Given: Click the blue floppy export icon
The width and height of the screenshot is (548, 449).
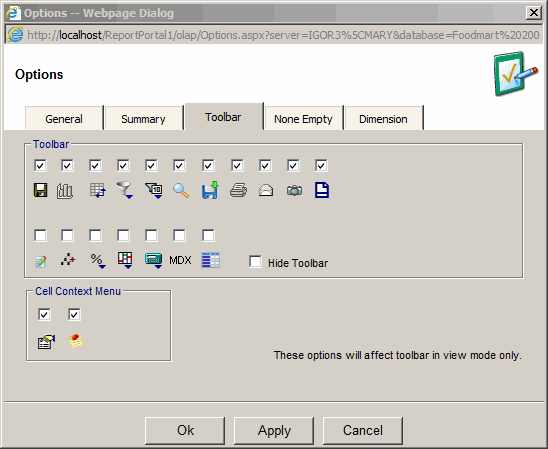Looking at the screenshot, I should [210, 190].
